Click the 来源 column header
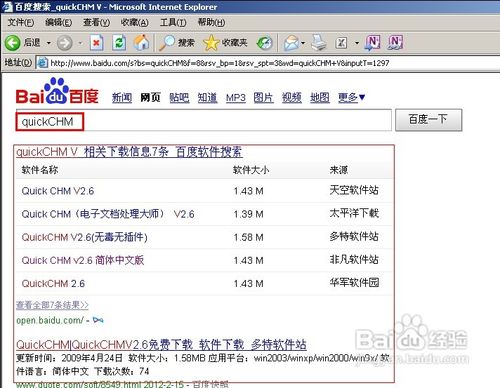The image size is (500, 388). click(x=339, y=170)
